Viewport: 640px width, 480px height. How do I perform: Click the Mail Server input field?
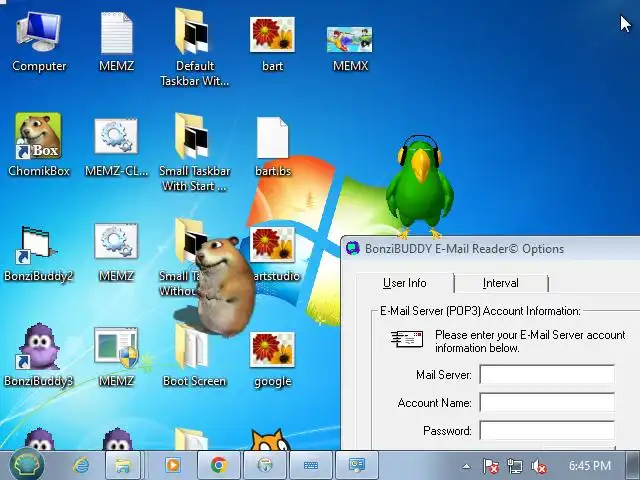(547, 375)
